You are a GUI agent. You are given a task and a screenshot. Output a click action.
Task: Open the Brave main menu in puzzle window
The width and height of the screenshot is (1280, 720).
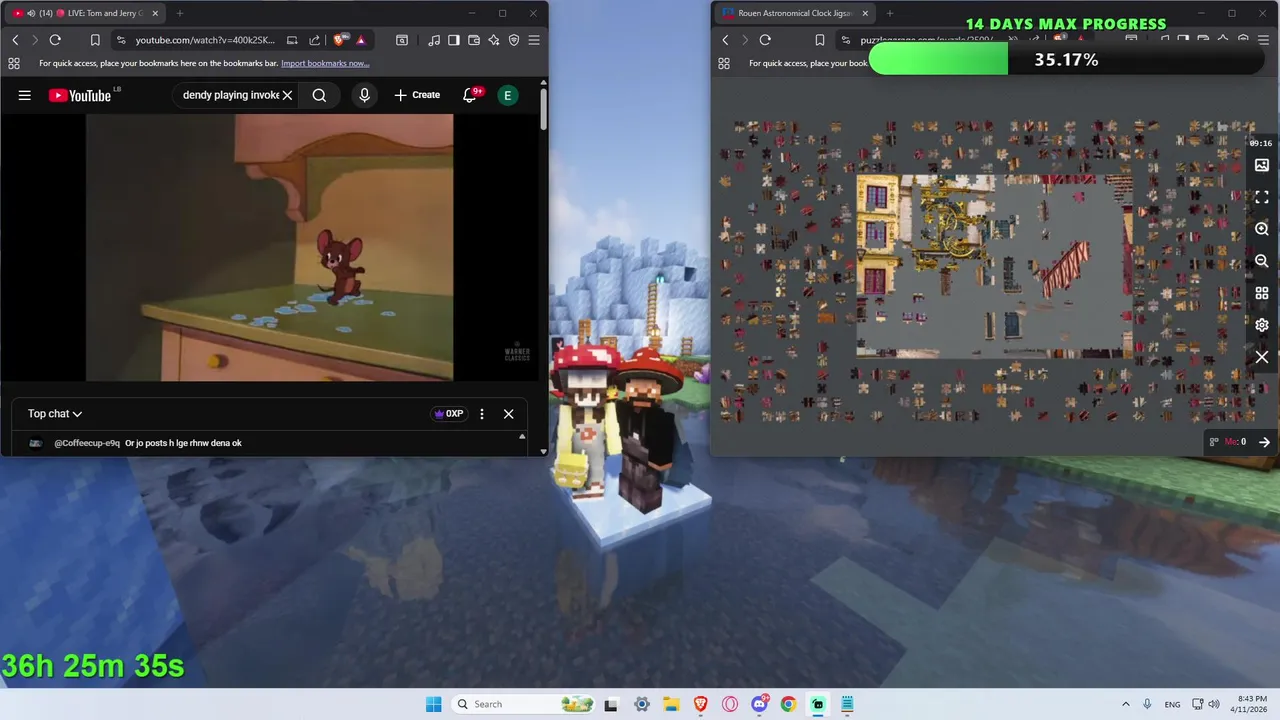coord(1263,40)
